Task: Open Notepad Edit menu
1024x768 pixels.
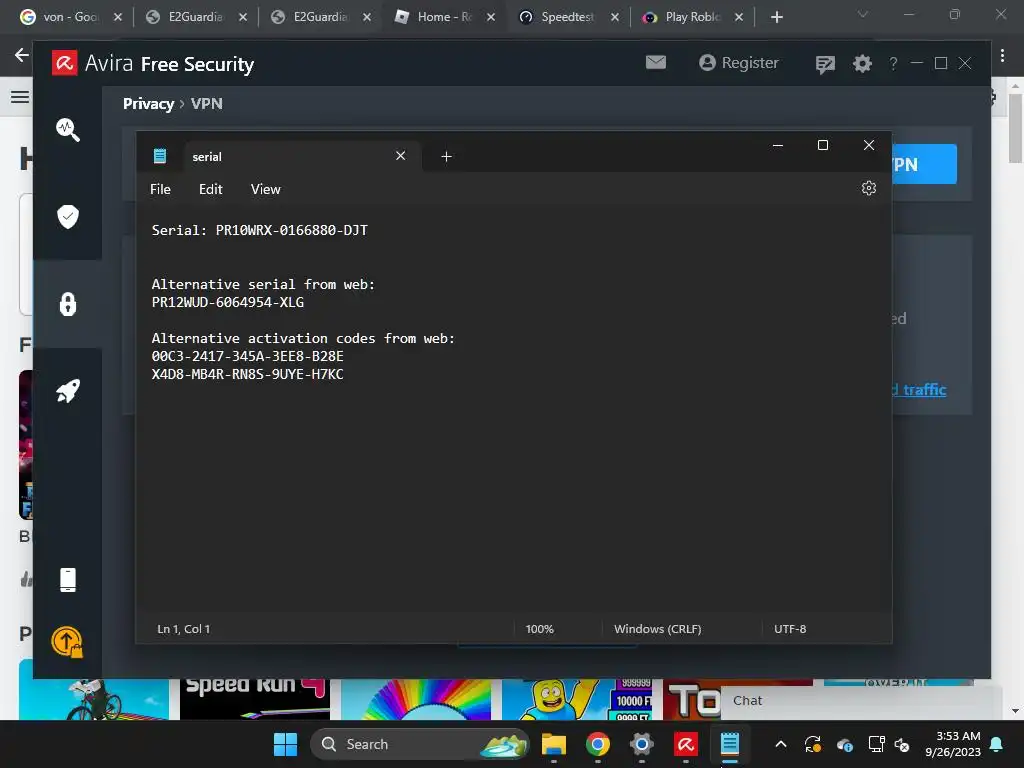Action: pyautogui.click(x=210, y=189)
